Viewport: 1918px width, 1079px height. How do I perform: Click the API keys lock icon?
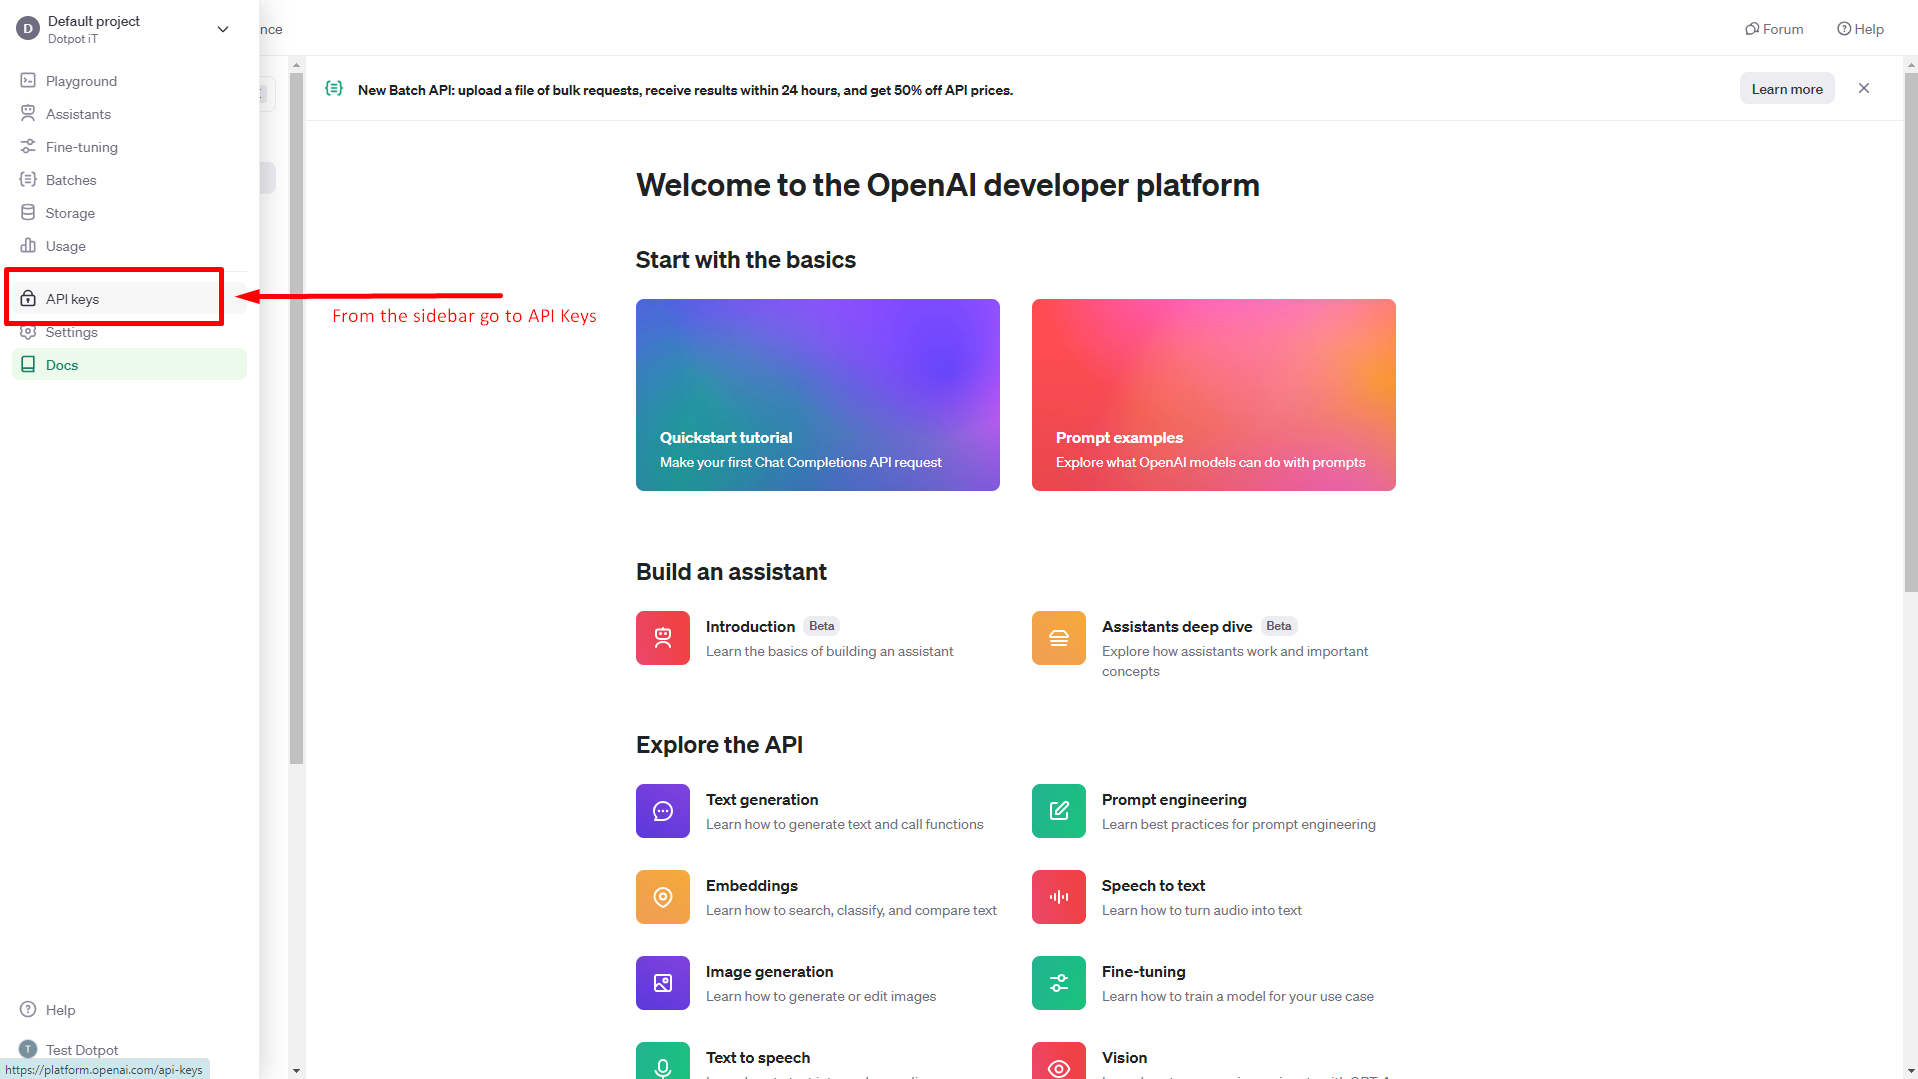[28, 298]
